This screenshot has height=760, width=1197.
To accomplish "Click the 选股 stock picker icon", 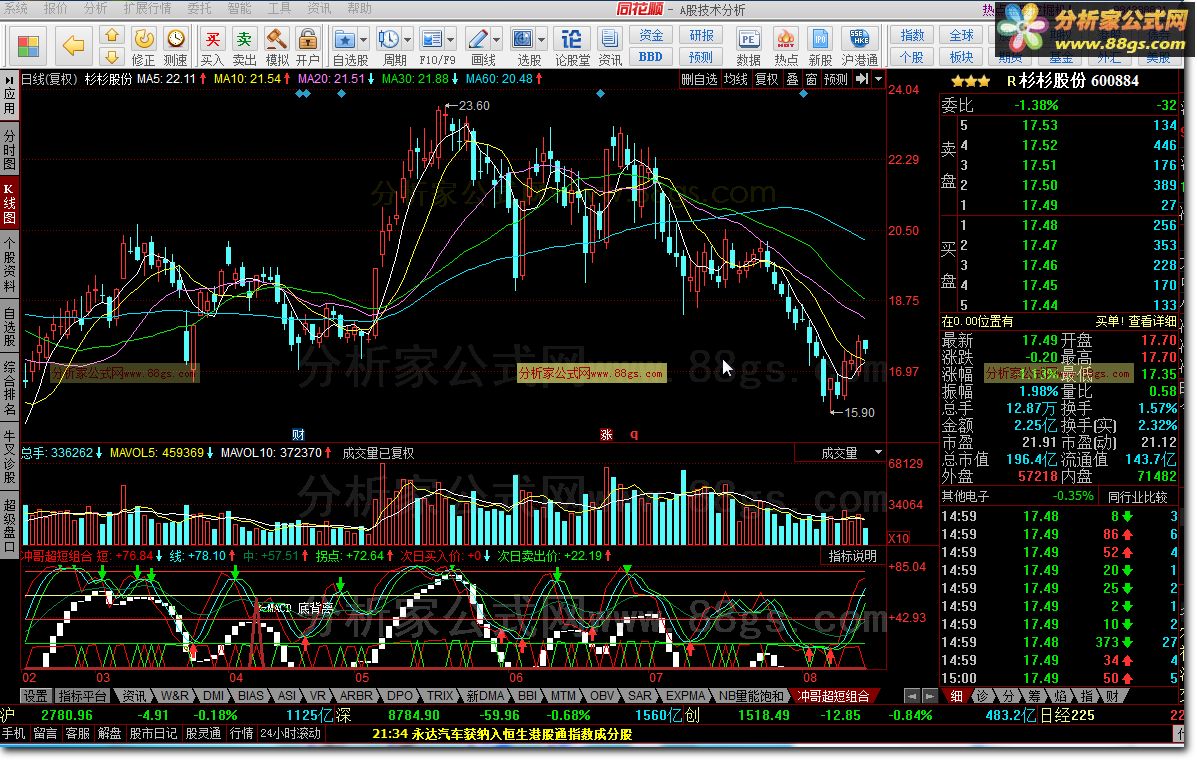I will click(523, 47).
